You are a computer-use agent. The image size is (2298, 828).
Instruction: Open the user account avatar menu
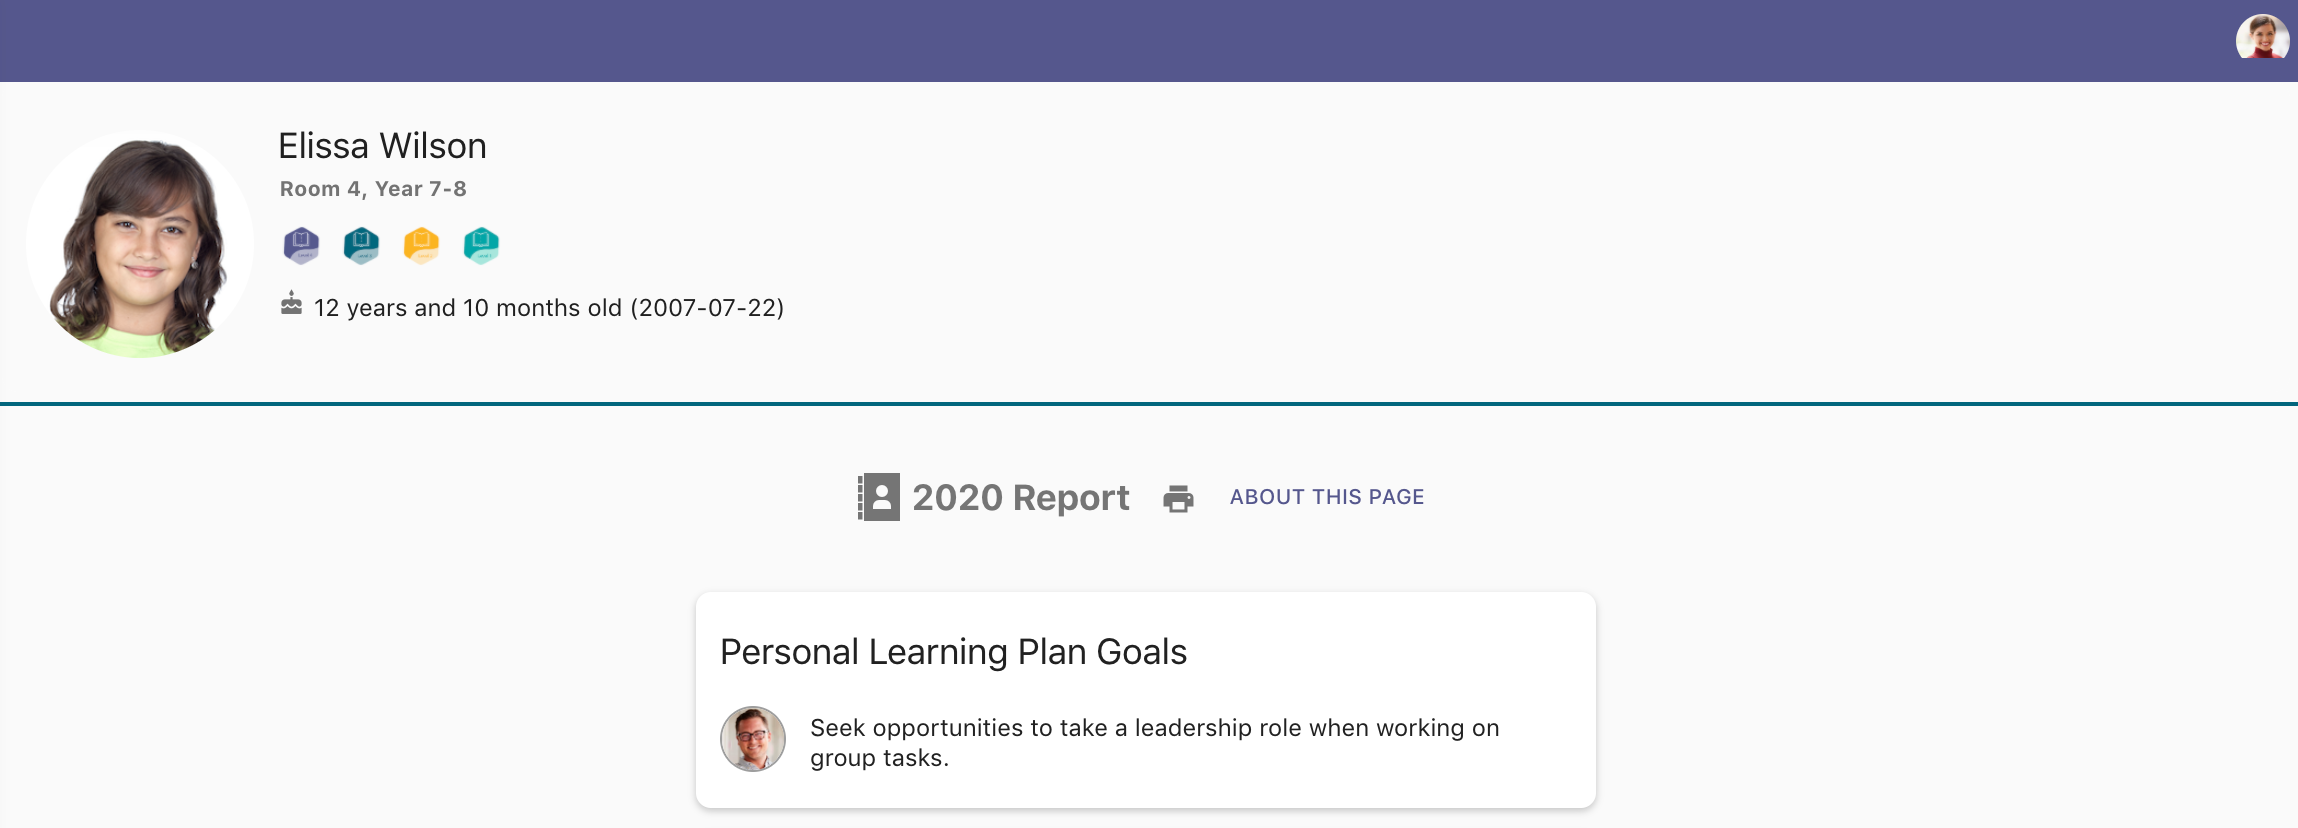2262,40
